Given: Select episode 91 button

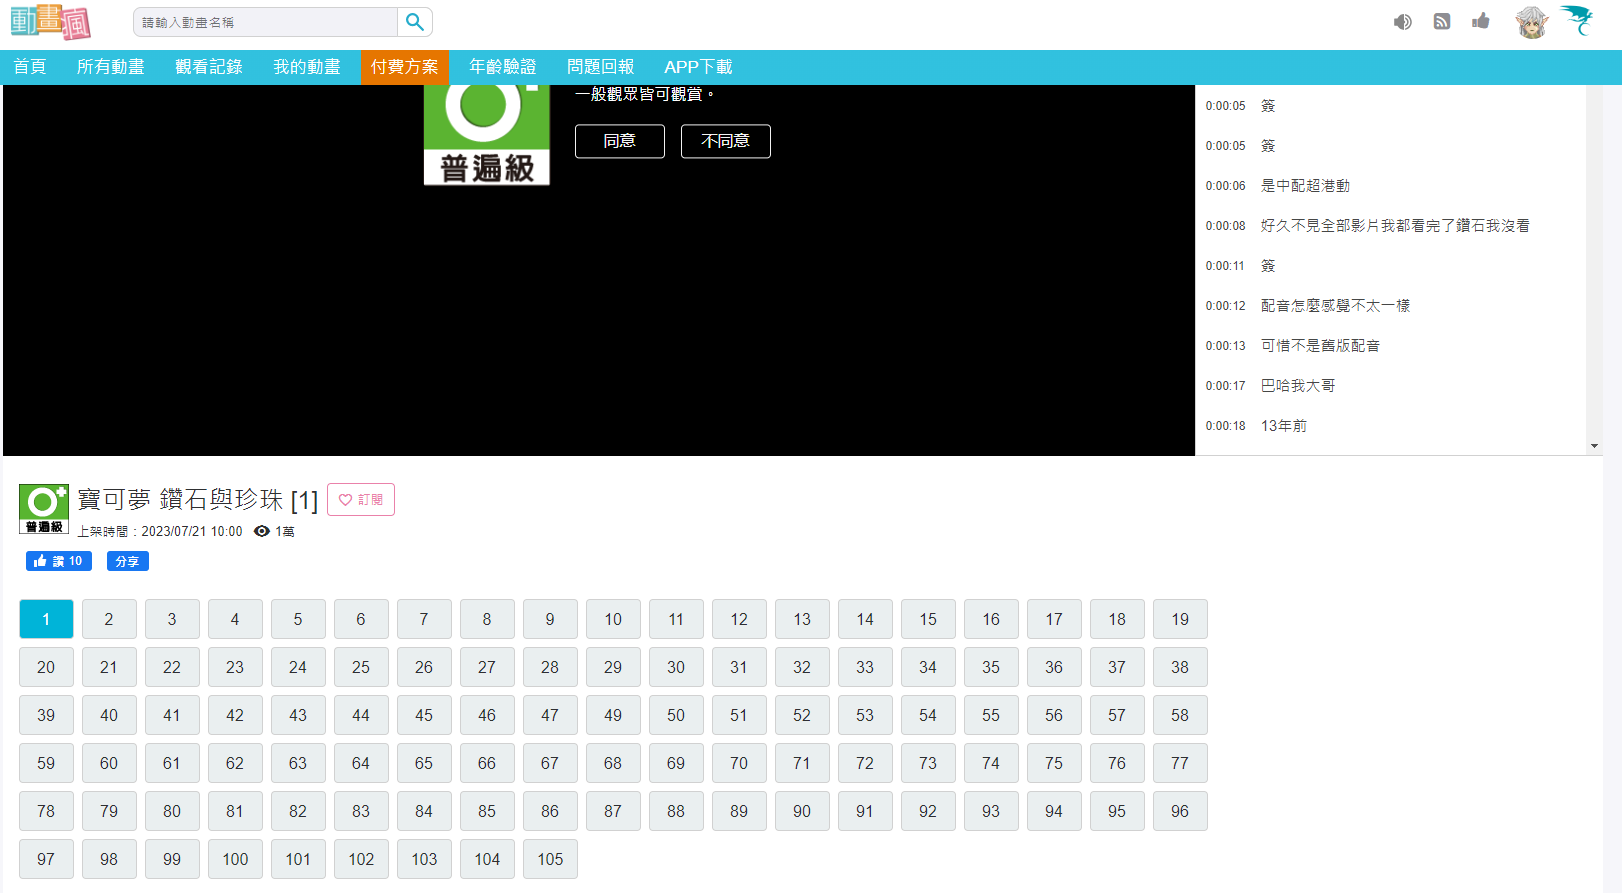Looking at the screenshot, I should 865,811.
